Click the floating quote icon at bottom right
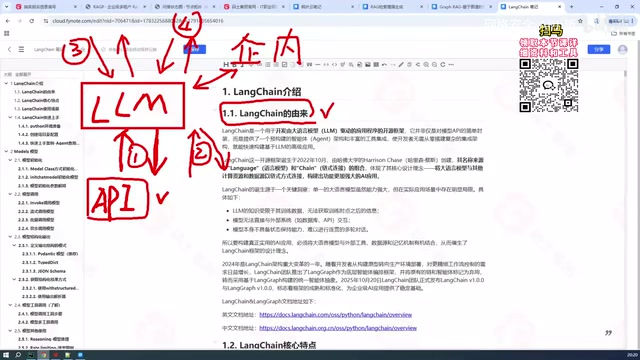Viewport: 640px width, 360px height. tap(608, 333)
